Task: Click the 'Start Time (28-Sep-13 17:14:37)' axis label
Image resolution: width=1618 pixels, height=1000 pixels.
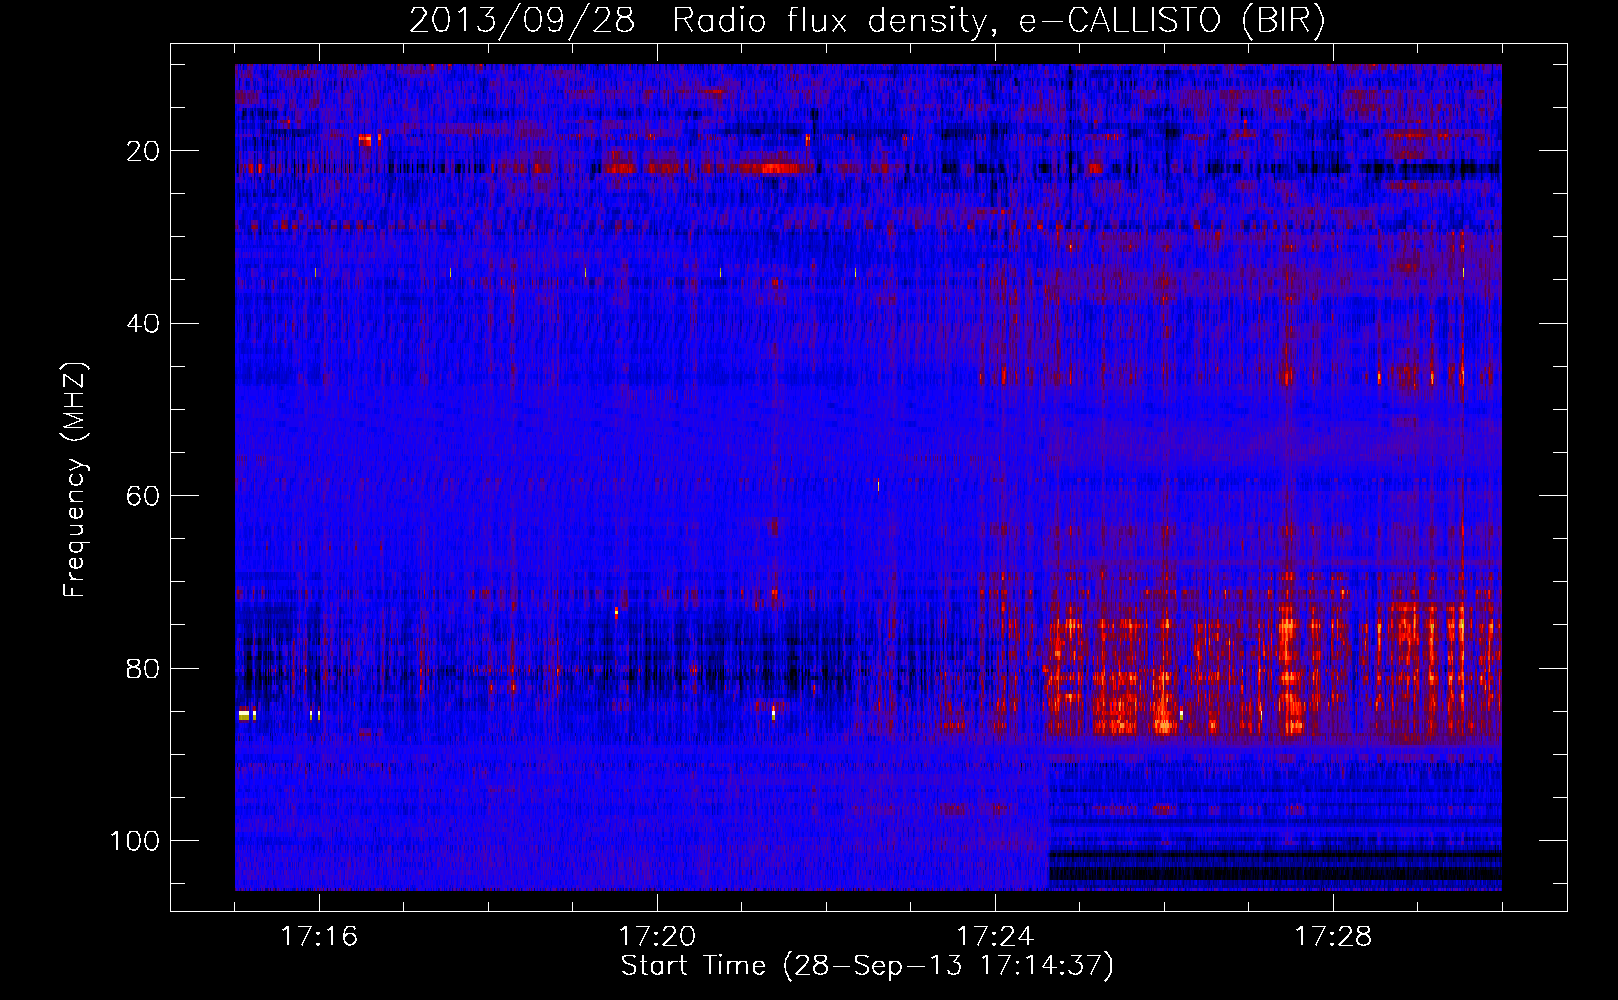Action: (867, 966)
